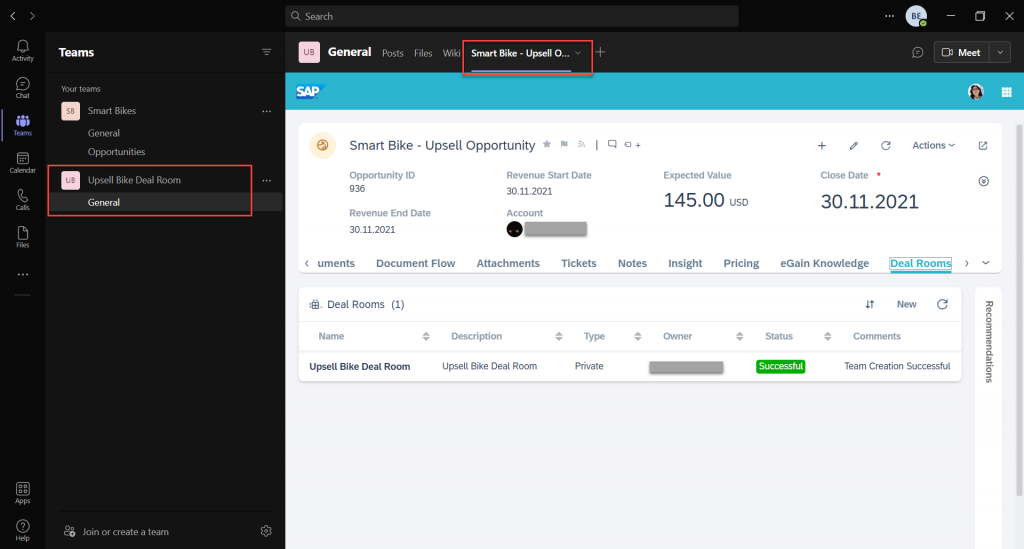Viewport: 1024px width, 549px height.
Task: Select Opportunities channel under Smart Bikes
Action: [116, 151]
